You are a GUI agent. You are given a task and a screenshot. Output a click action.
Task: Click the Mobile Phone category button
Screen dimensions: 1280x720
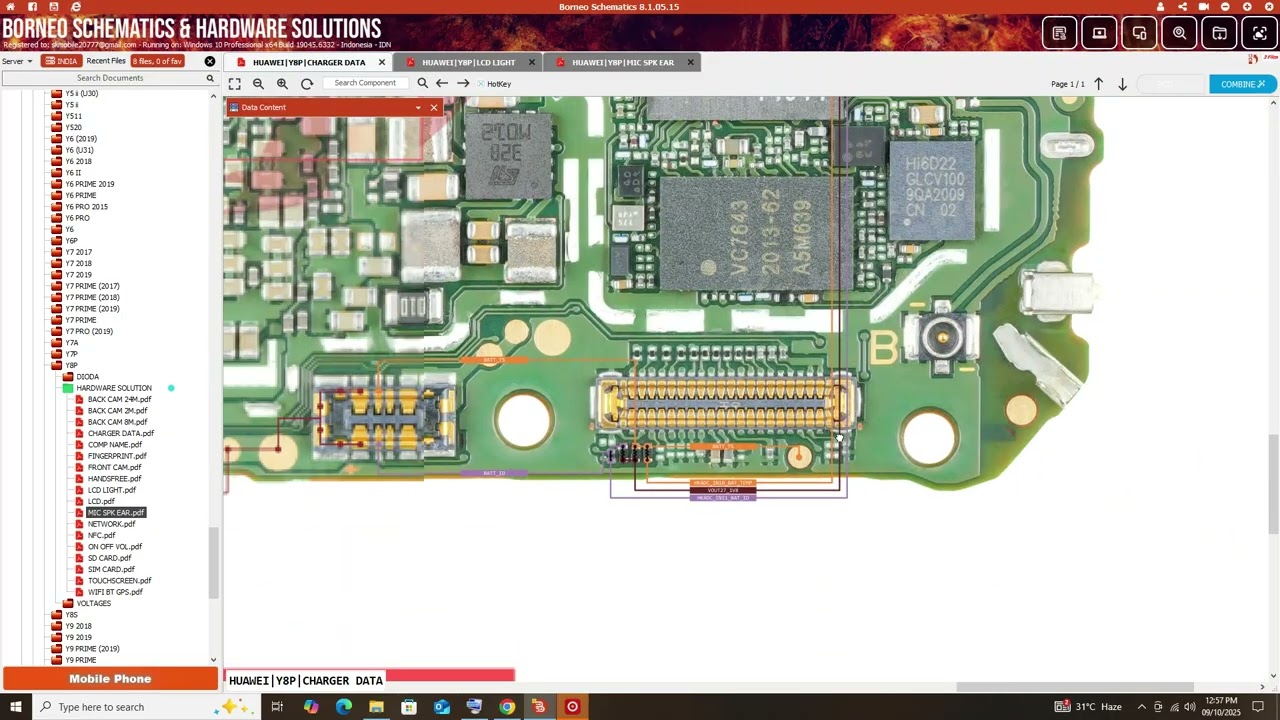pos(110,679)
